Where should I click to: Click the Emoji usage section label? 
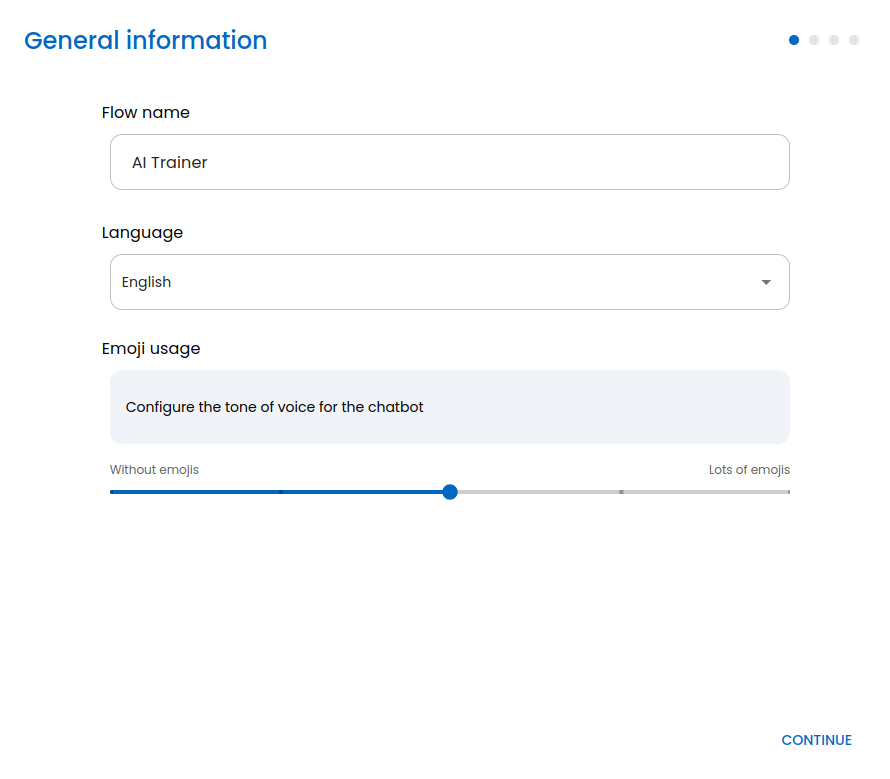point(150,349)
